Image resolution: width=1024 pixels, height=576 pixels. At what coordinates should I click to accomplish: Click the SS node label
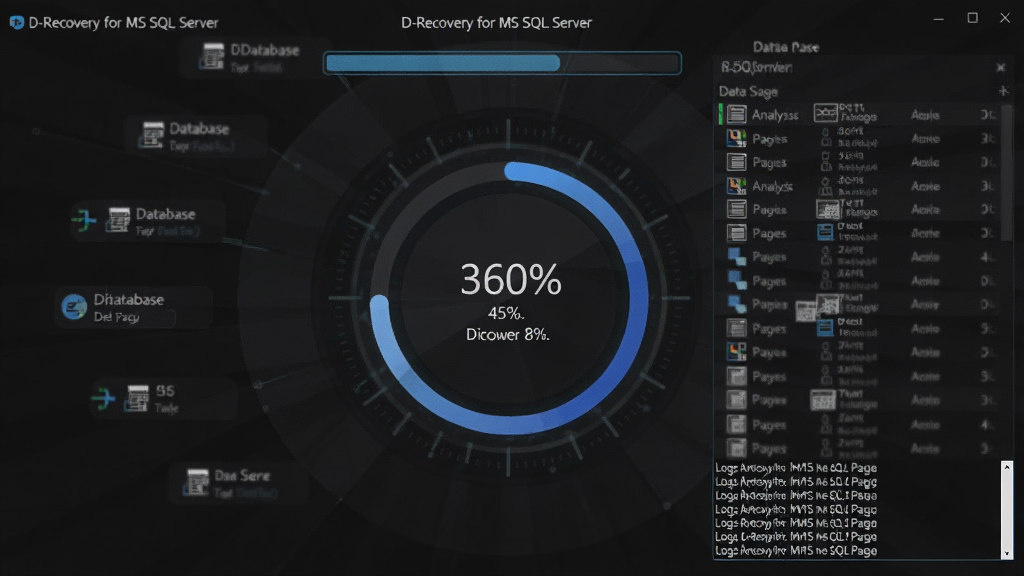coord(165,391)
